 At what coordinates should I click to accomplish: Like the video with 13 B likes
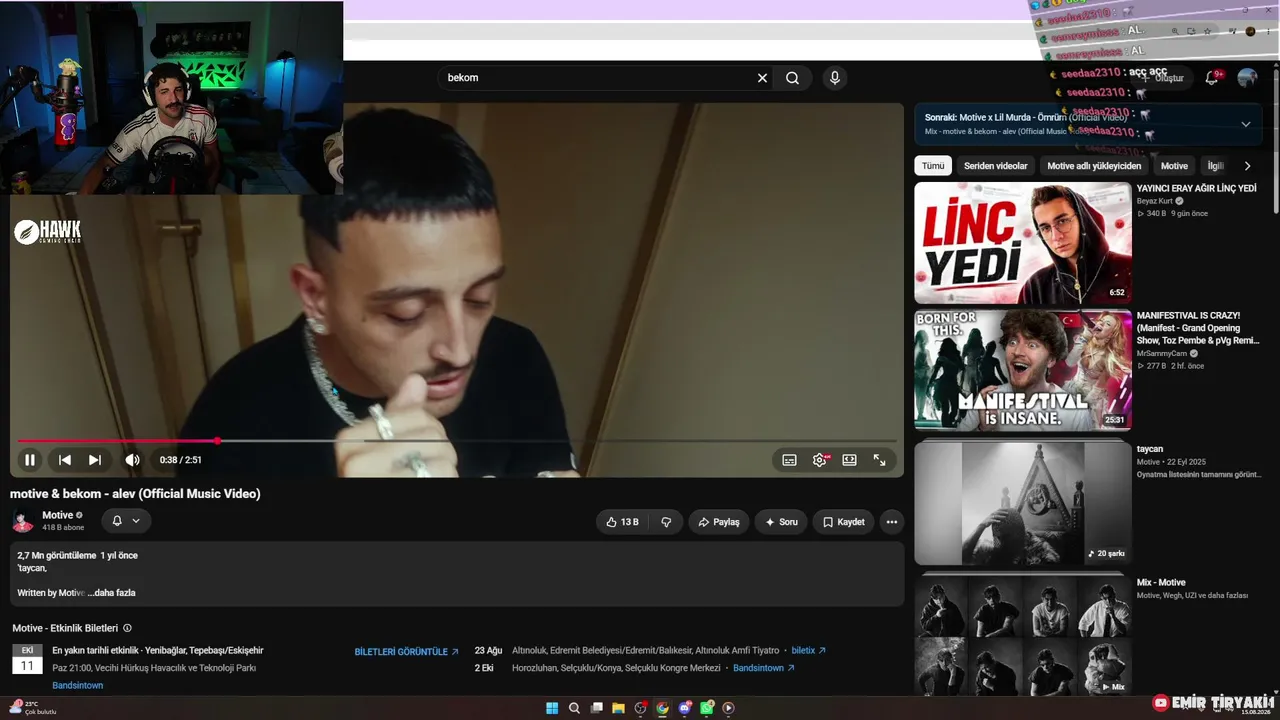tap(622, 522)
